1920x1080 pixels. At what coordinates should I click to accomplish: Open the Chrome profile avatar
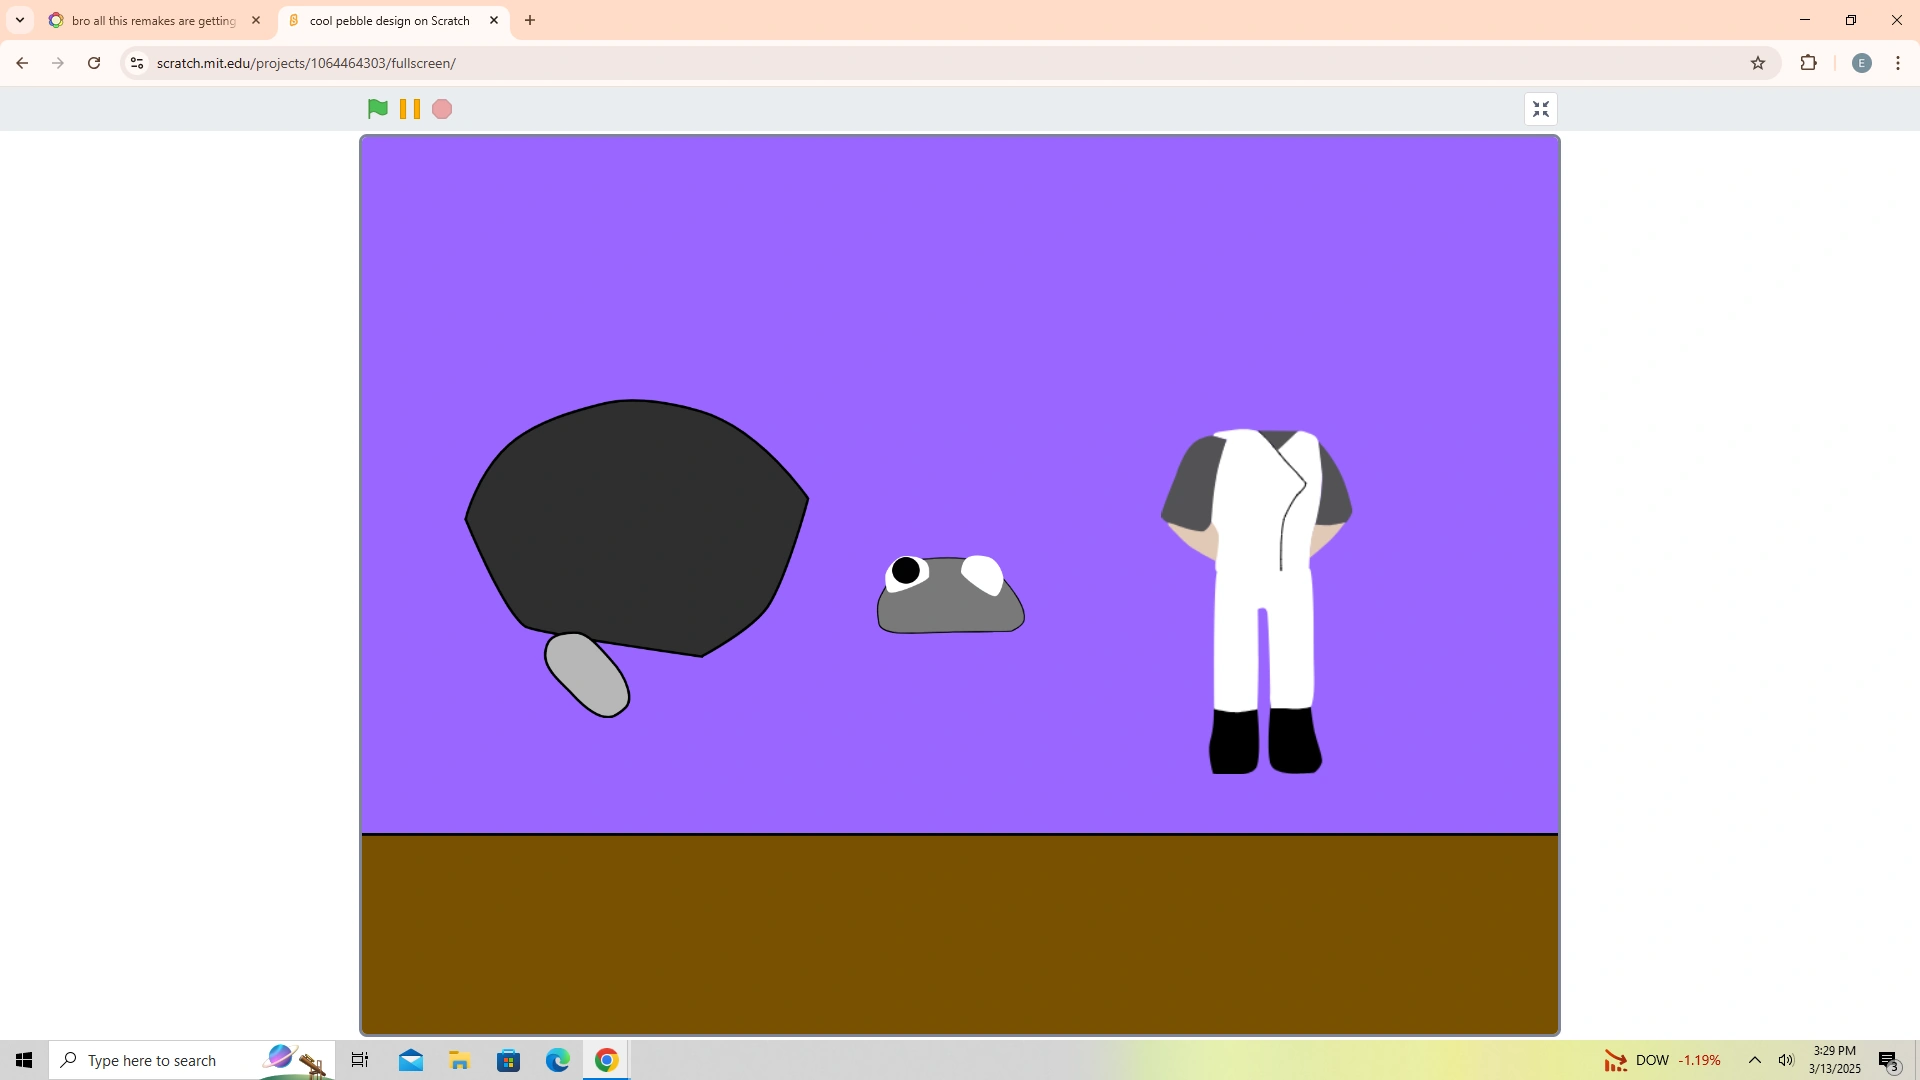point(1861,62)
